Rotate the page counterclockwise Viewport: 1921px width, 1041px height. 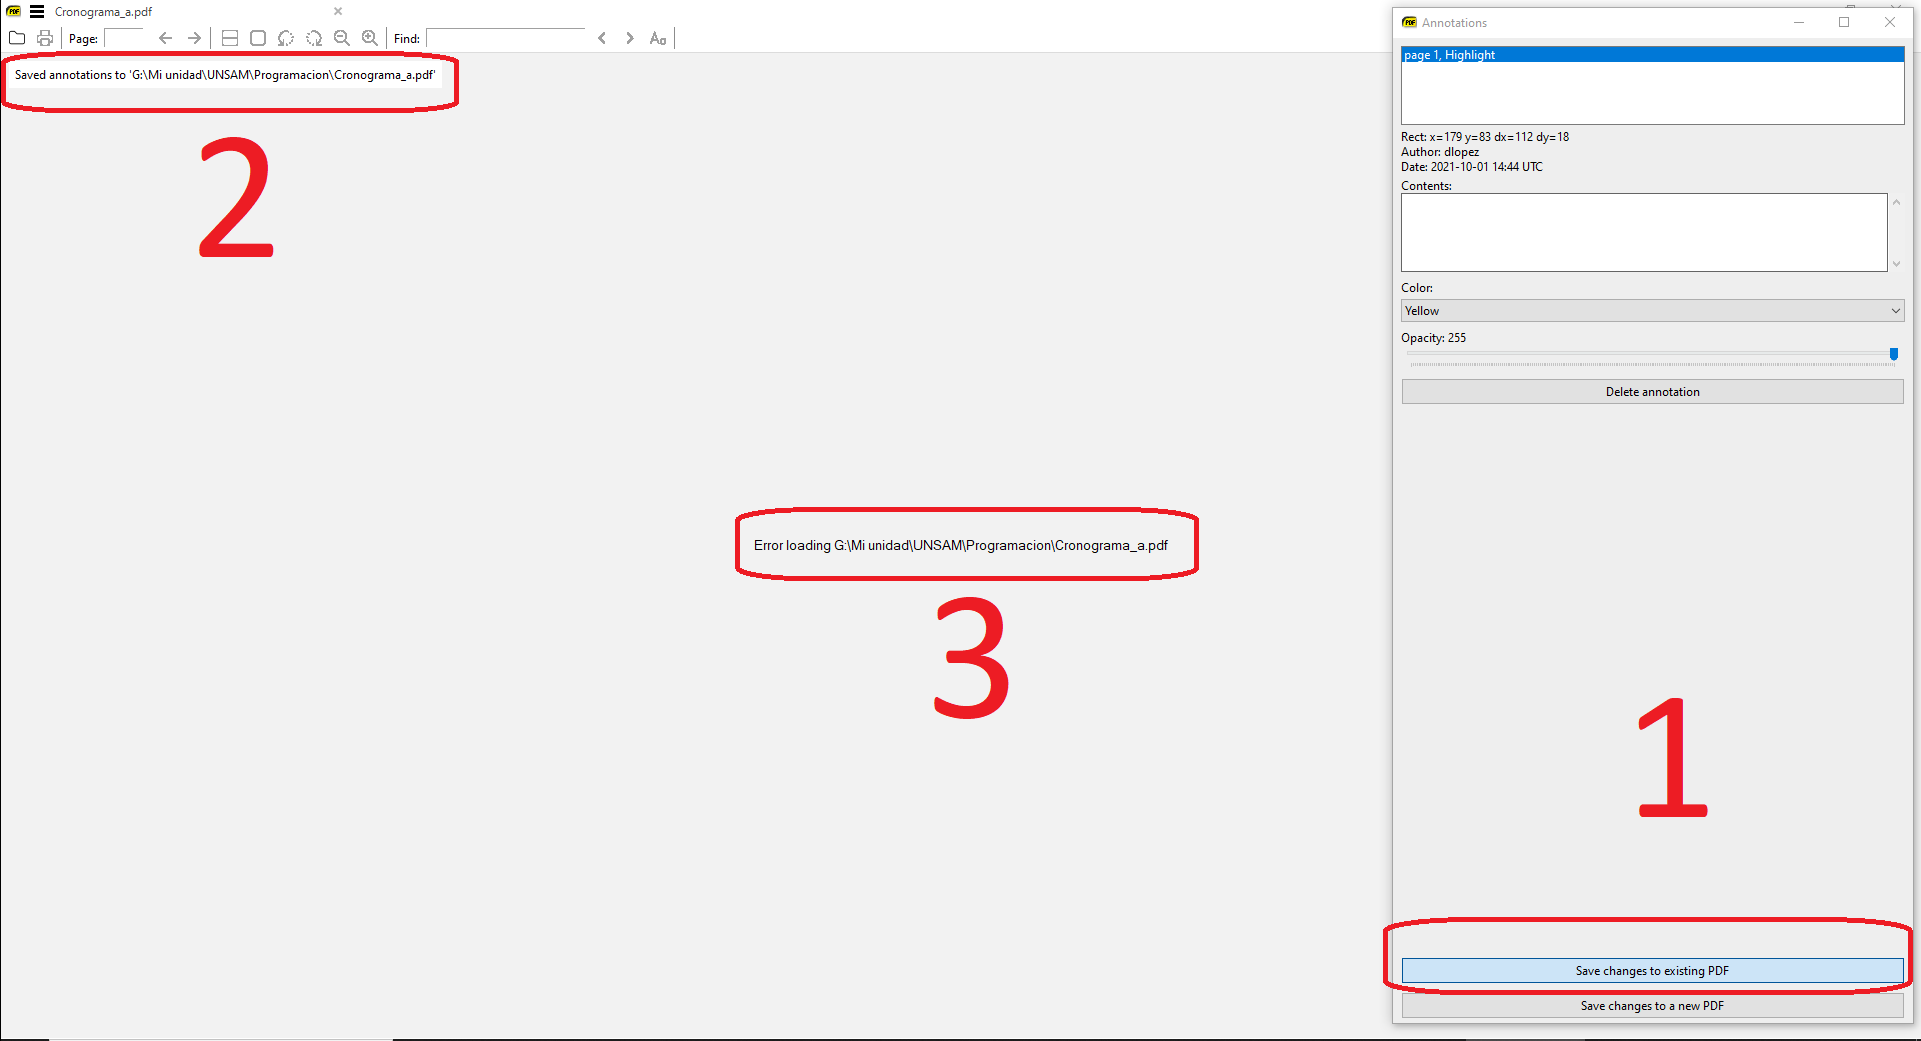click(286, 38)
